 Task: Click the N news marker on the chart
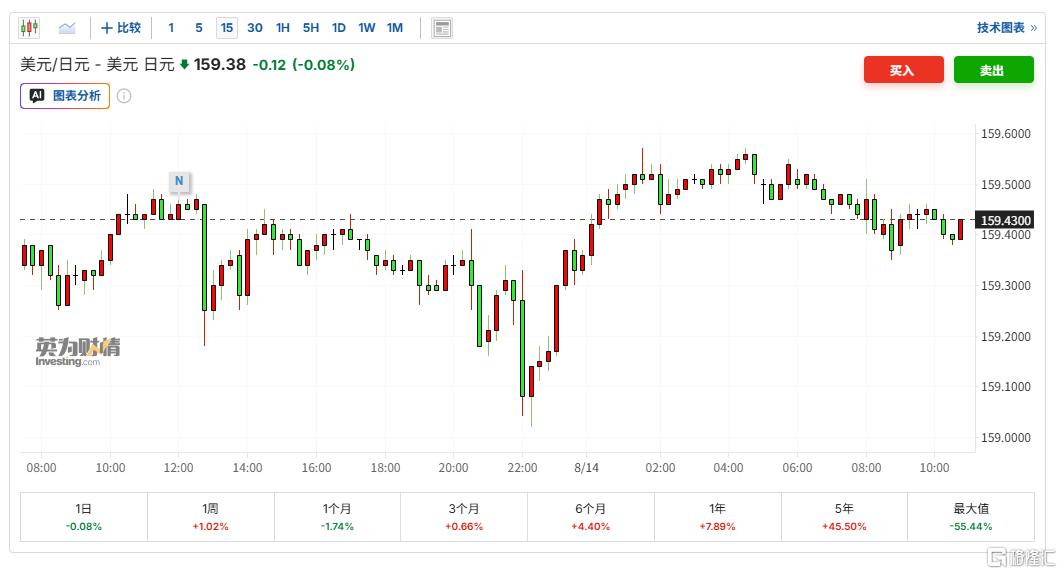pos(179,181)
